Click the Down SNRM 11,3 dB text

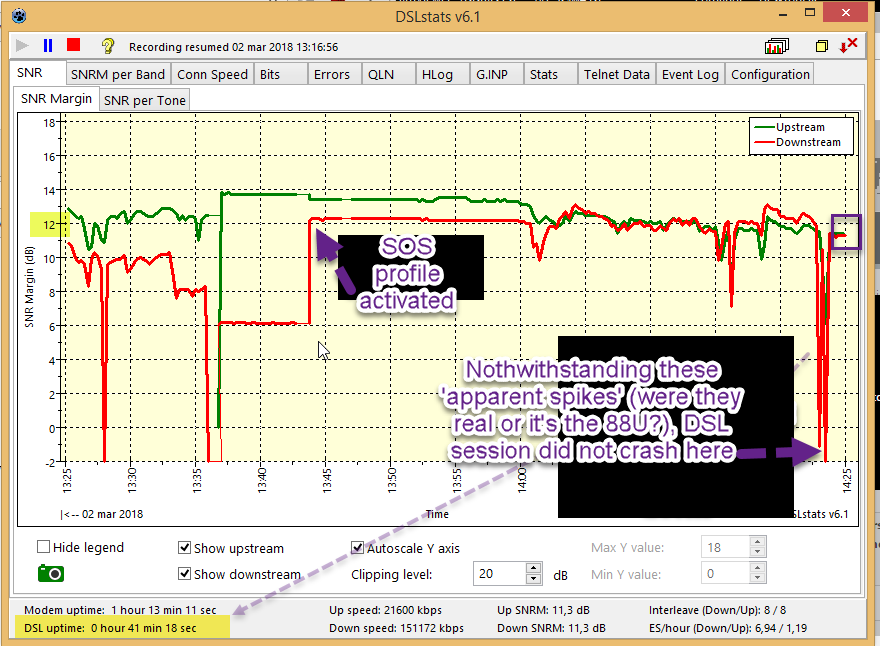[551, 628]
